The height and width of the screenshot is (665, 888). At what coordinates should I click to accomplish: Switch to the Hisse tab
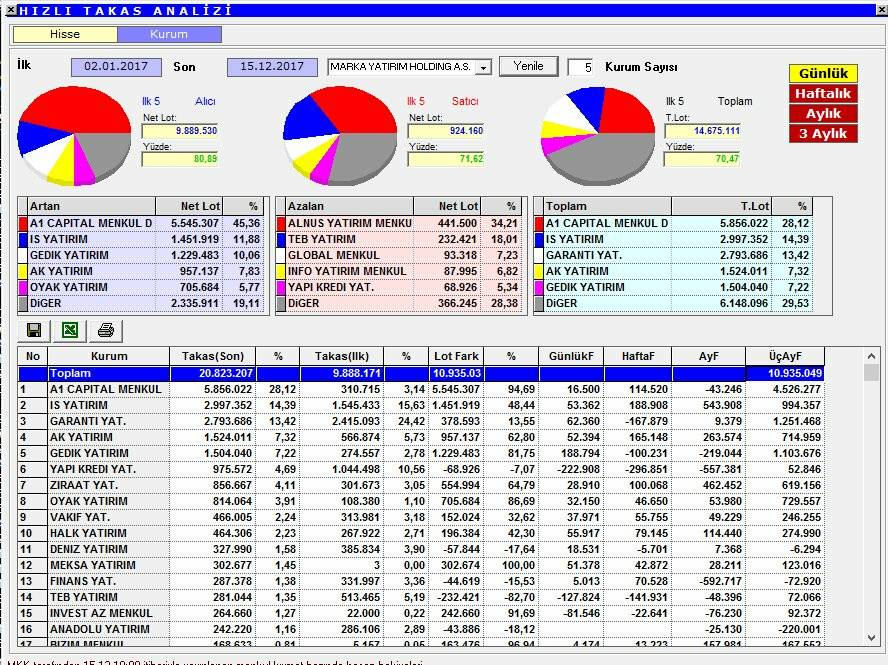coord(65,34)
